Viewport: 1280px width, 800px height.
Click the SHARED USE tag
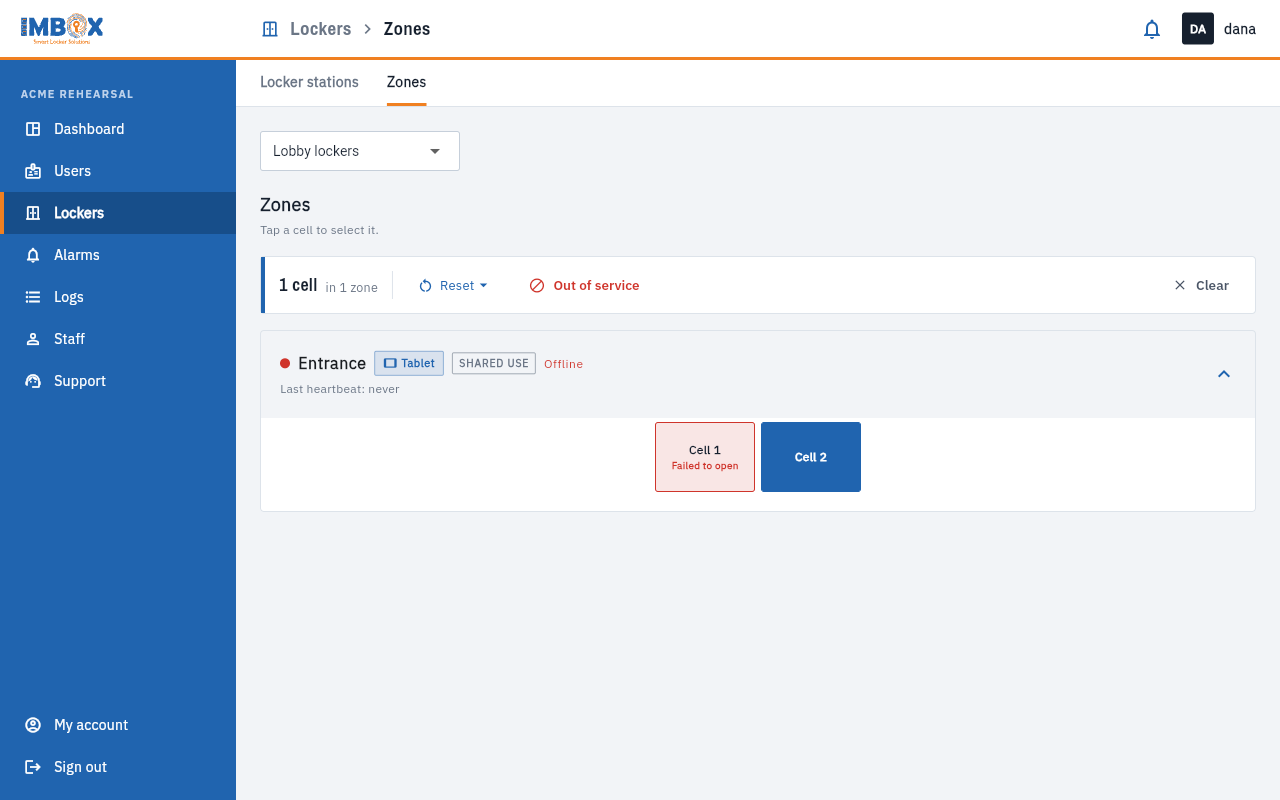point(494,363)
